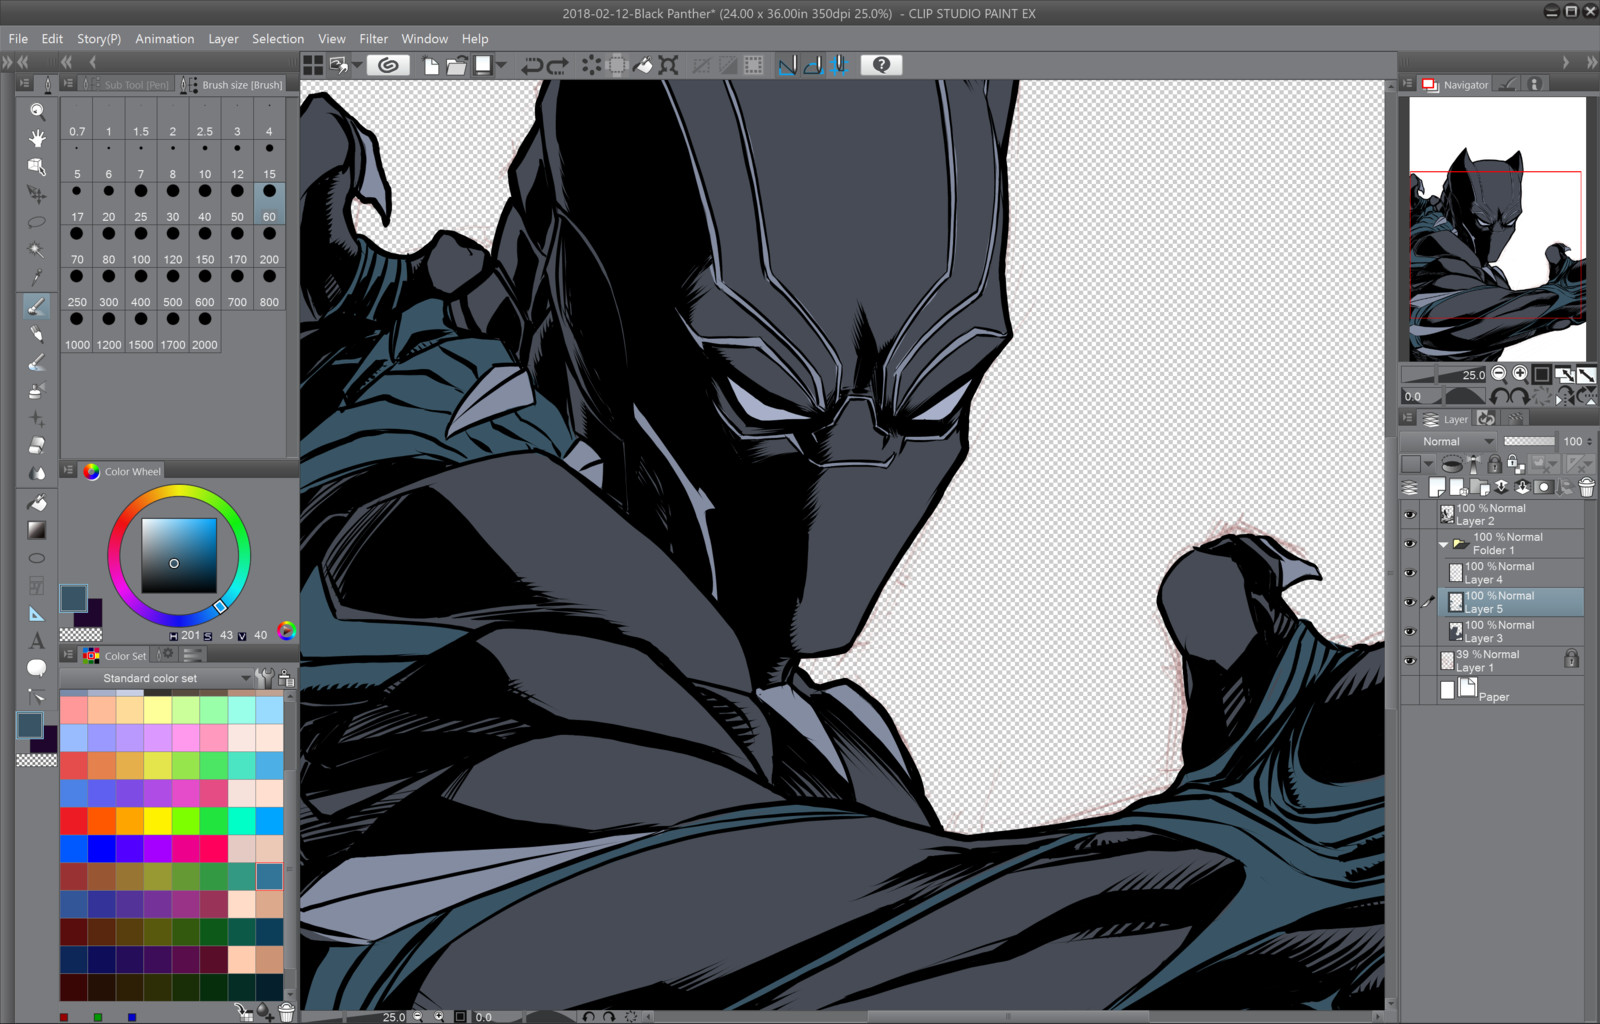Select the Auto select magic wand tool
Viewport: 1600px width, 1024px height.
coord(37,250)
